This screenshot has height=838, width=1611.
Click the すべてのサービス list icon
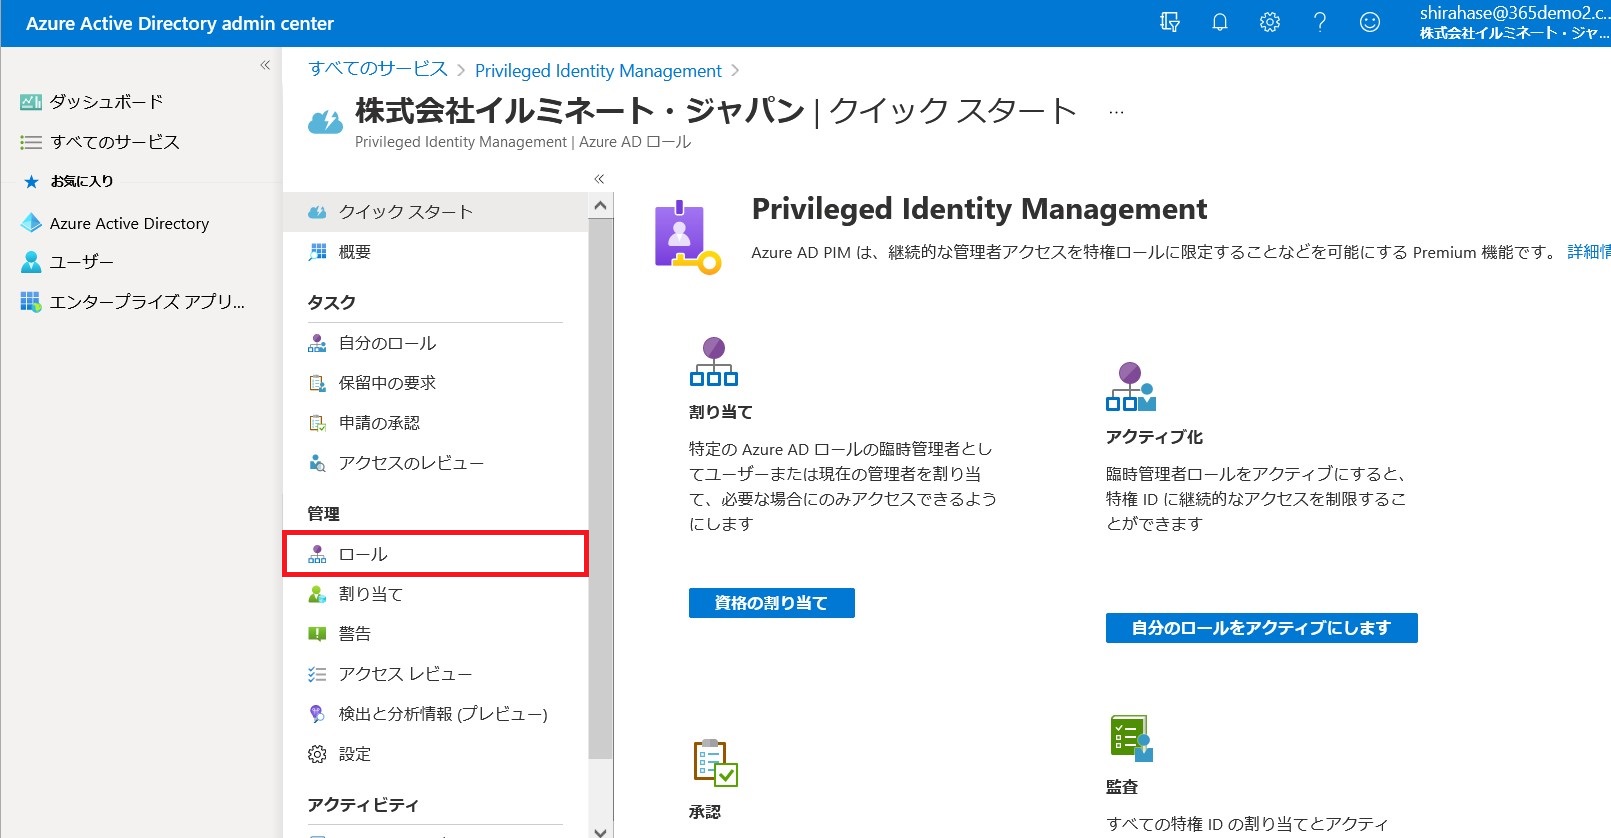31,142
